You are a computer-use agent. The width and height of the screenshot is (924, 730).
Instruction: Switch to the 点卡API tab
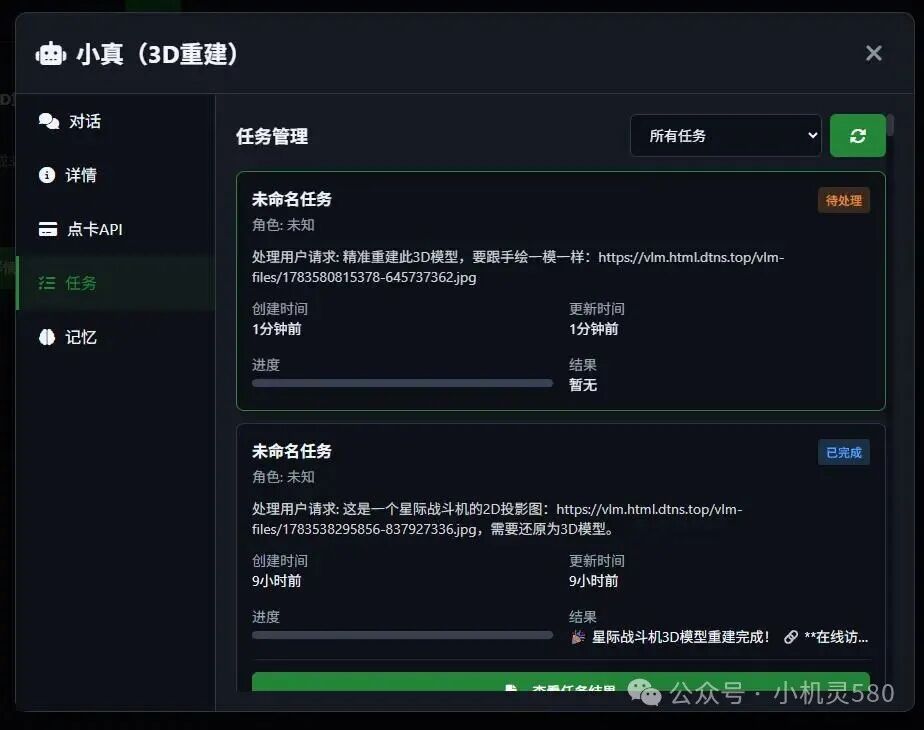click(x=116, y=229)
